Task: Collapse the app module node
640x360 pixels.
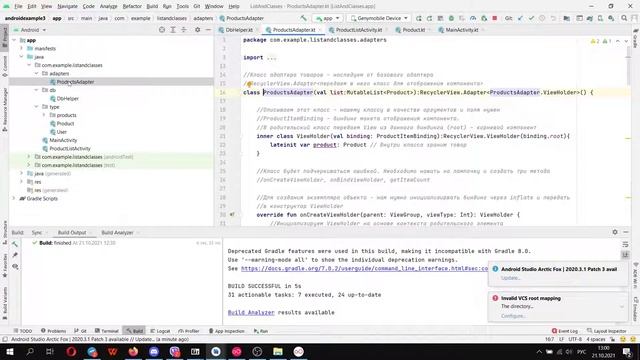Action: [14, 40]
